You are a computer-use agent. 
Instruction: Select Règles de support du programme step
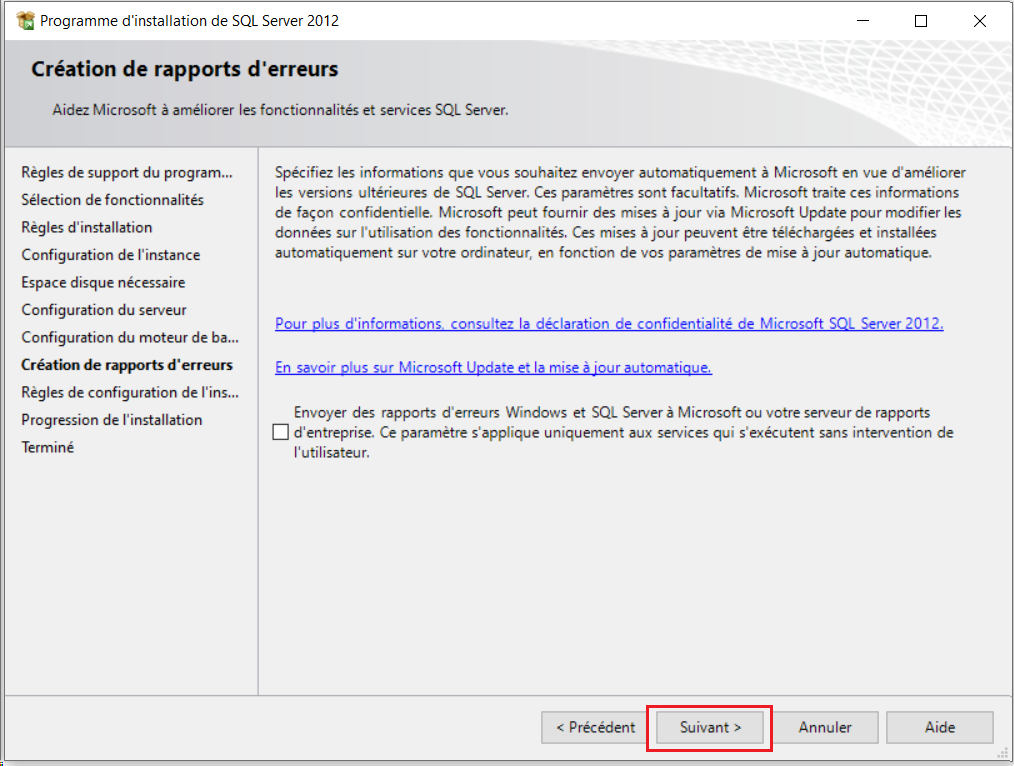click(126, 172)
